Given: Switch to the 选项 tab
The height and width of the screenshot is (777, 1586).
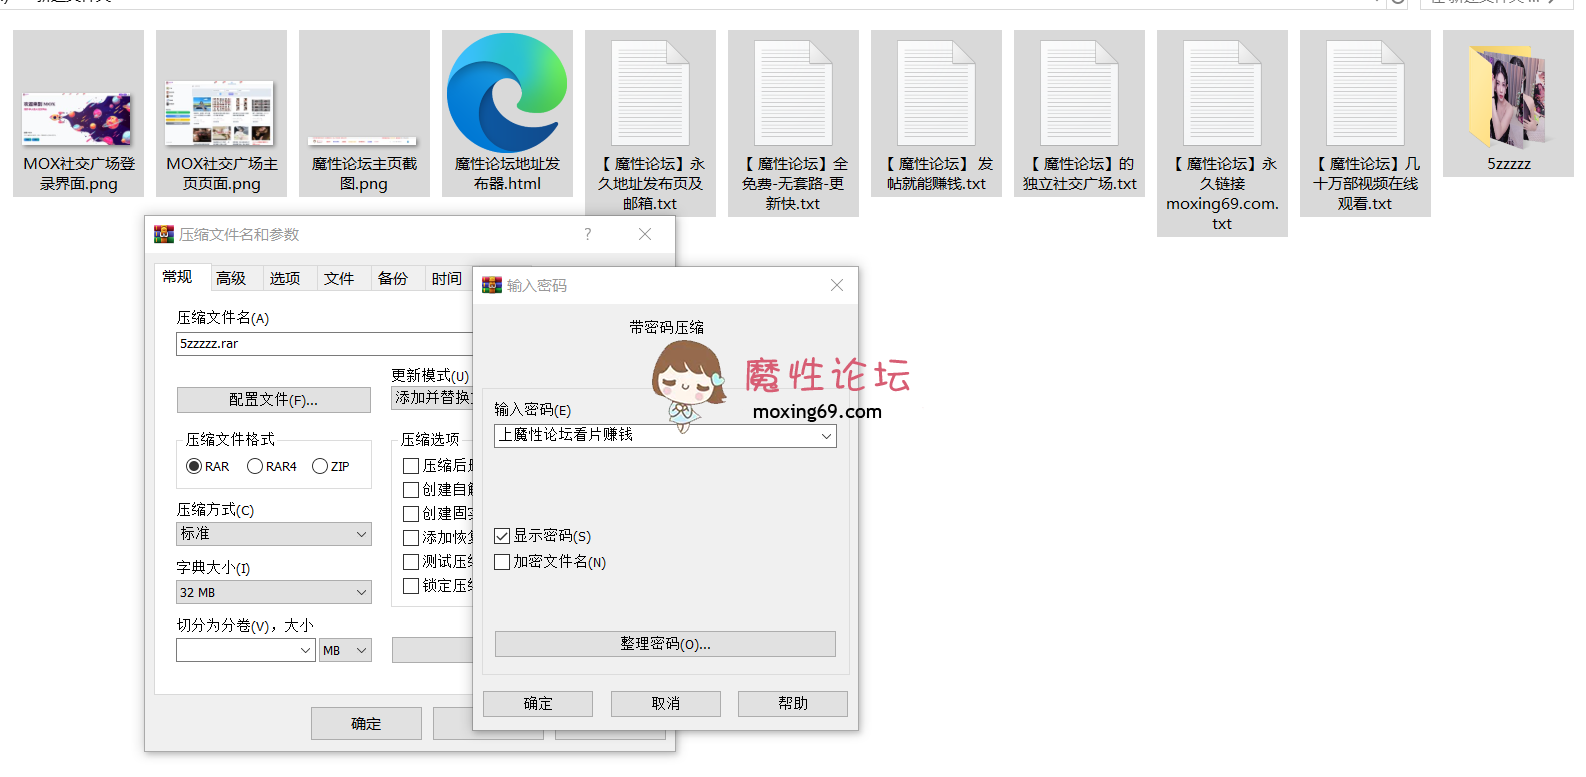Looking at the screenshot, I should coord(285,279).
